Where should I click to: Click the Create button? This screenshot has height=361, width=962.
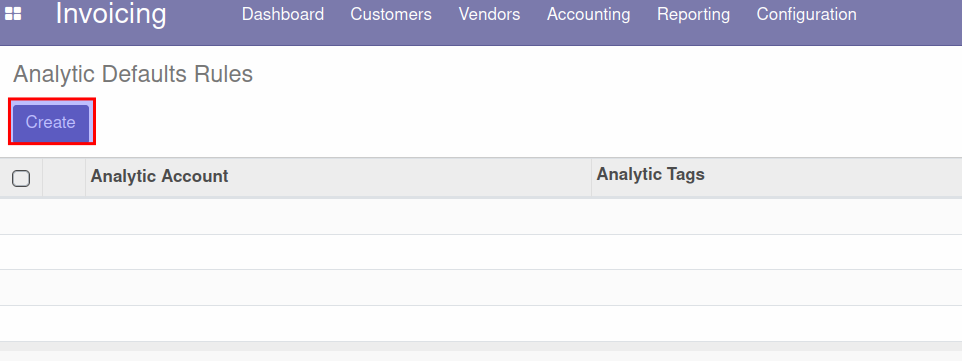coord(51,122)
